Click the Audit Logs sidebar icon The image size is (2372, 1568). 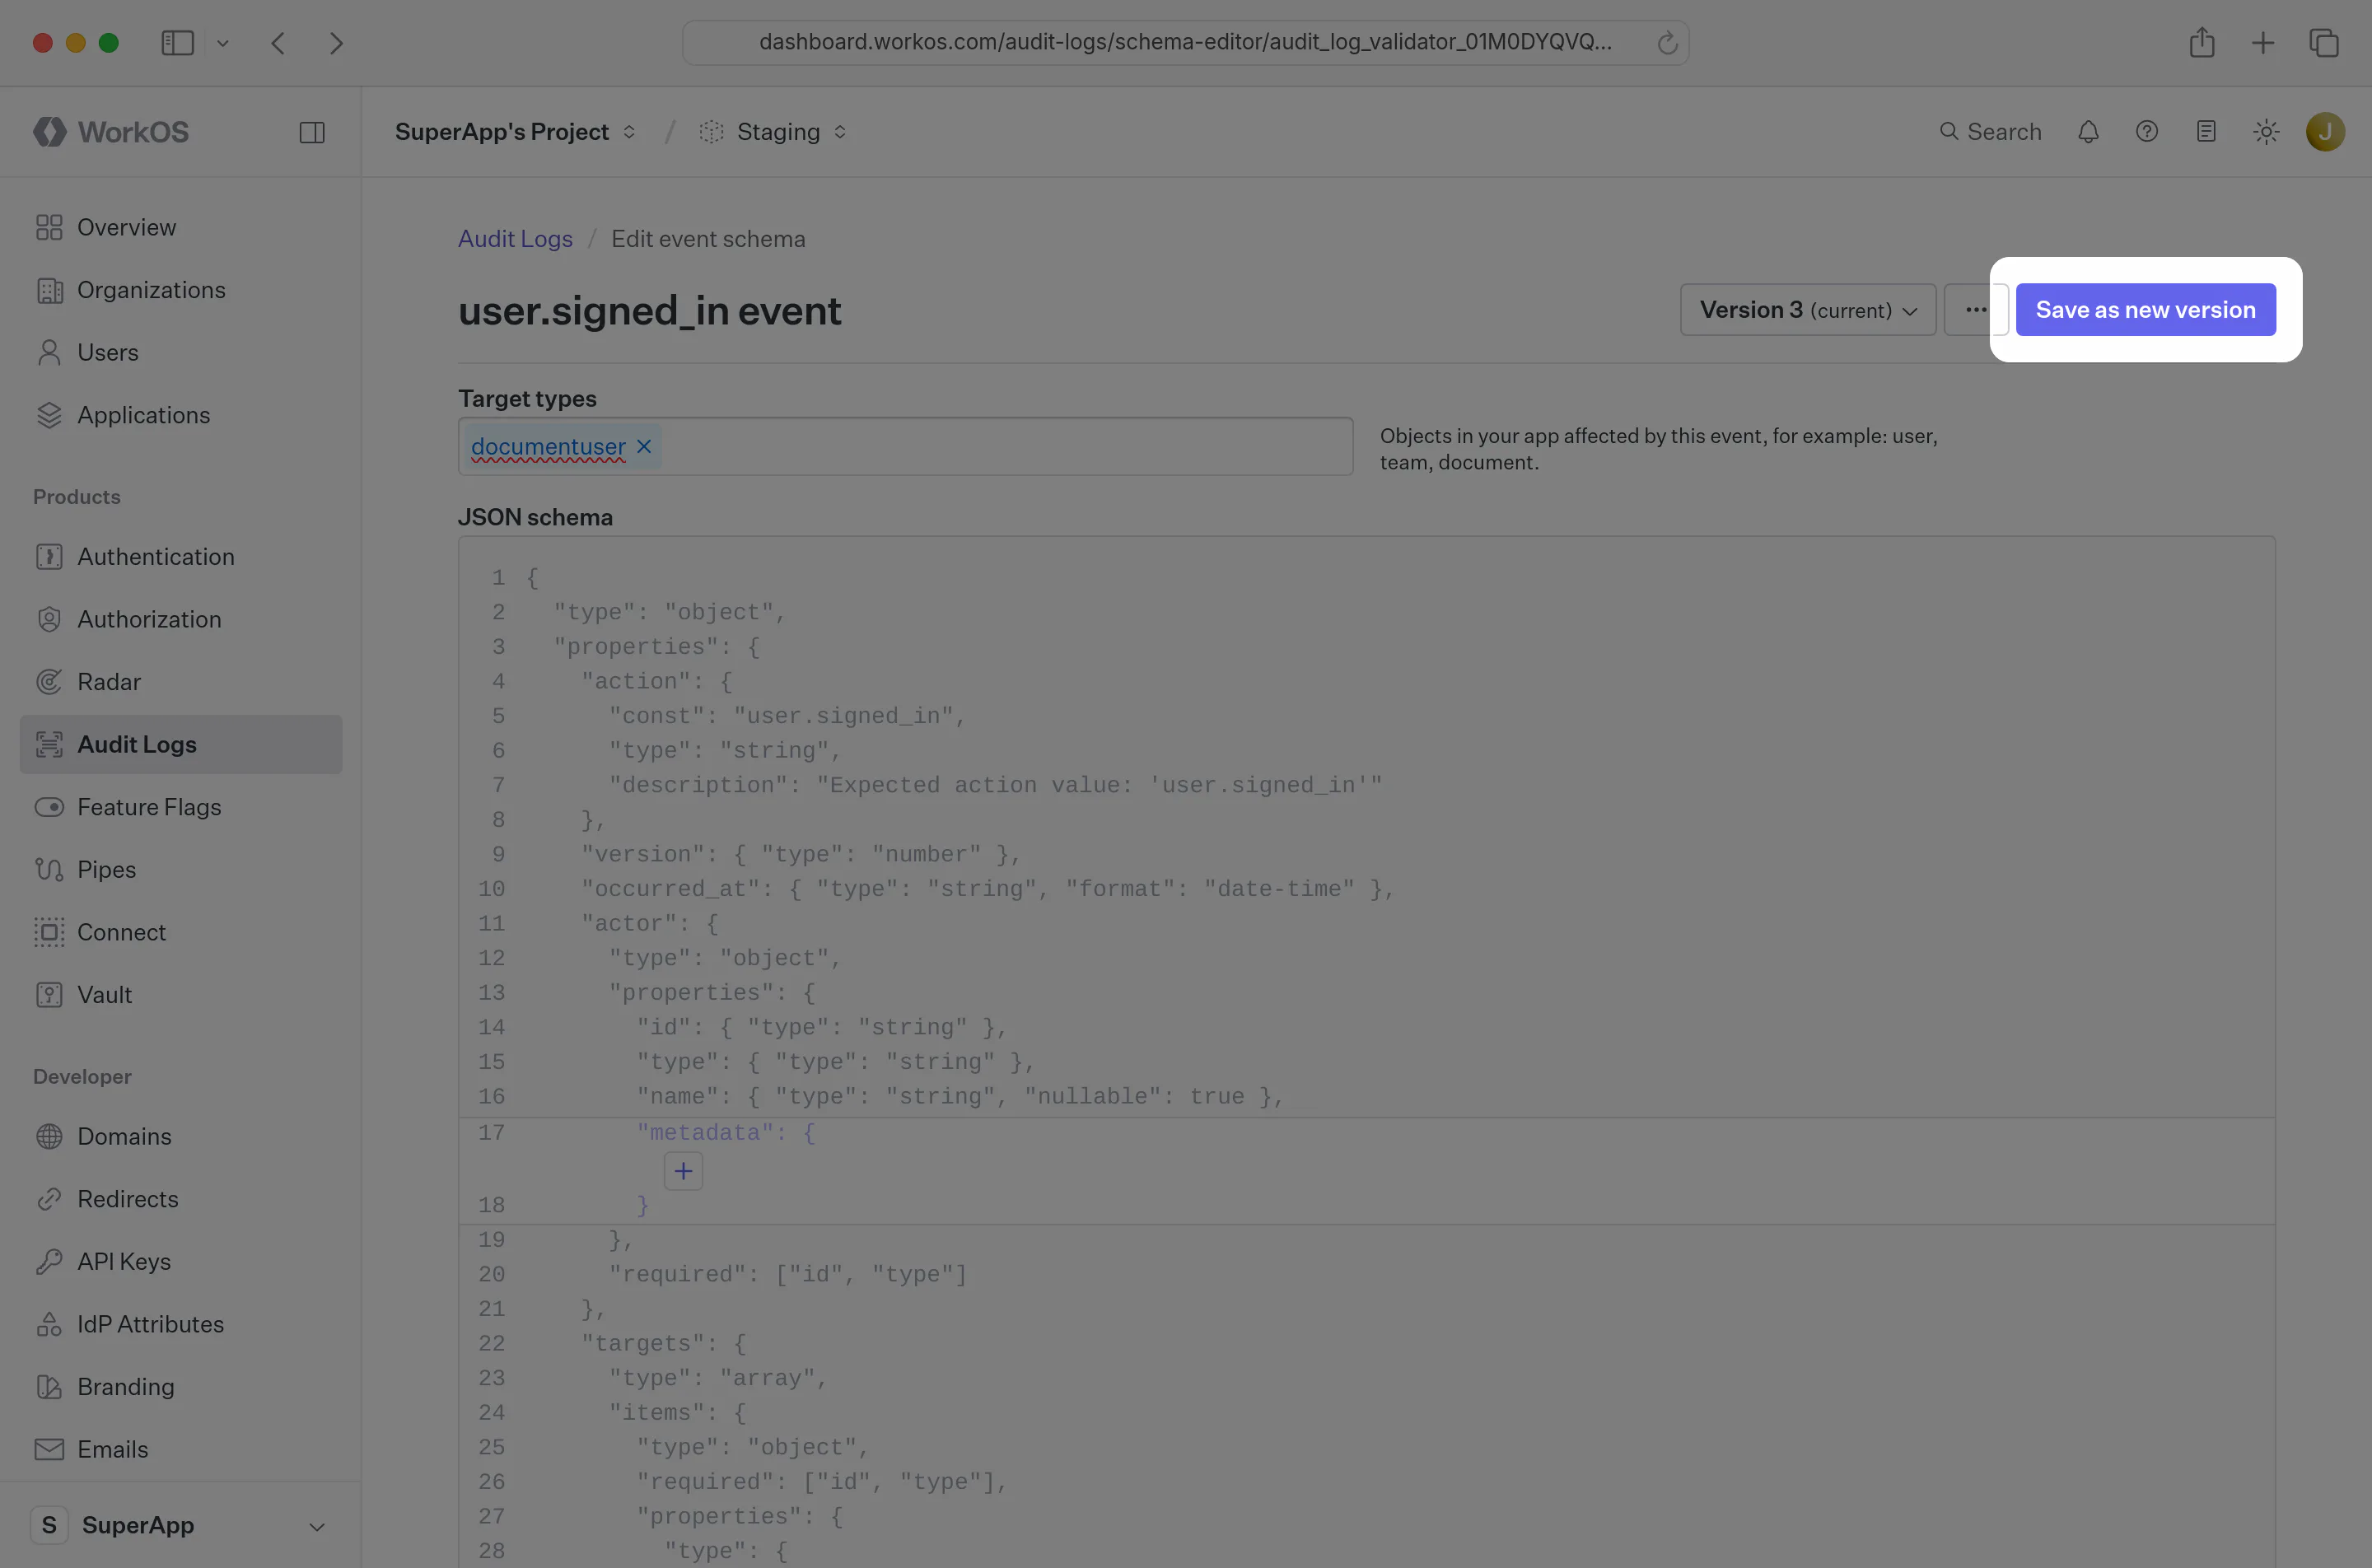[49, 744]
